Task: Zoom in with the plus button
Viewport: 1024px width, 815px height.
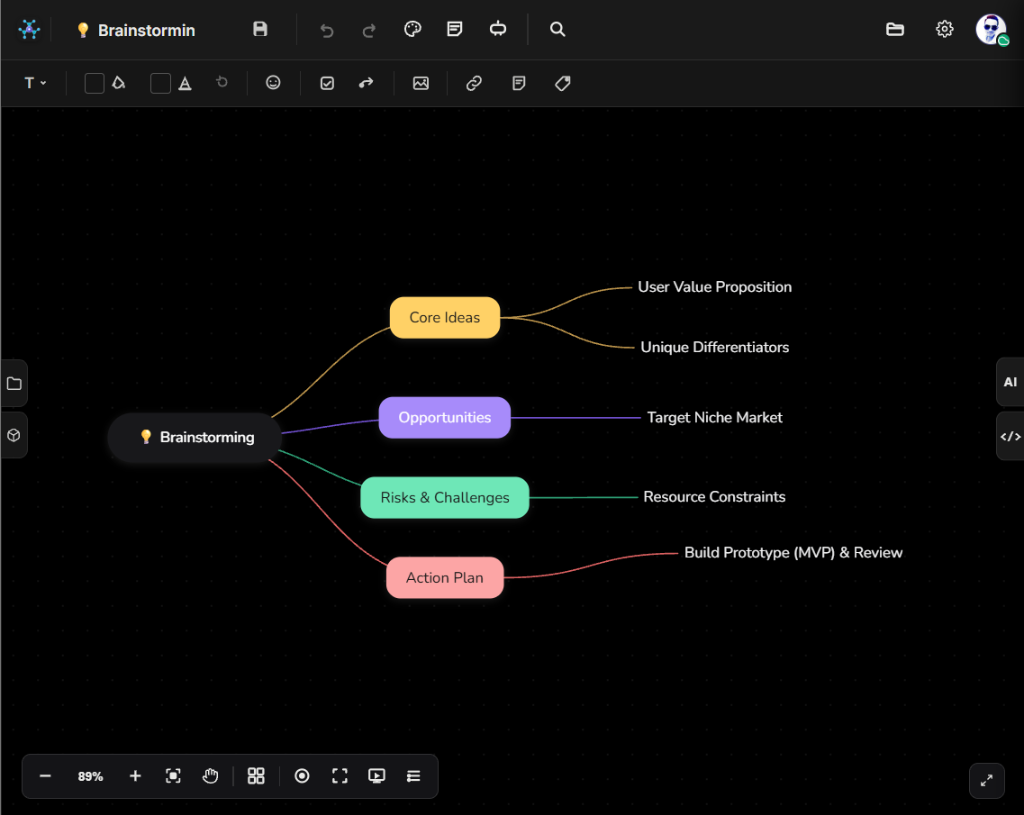Action: (x=135, y=776)
